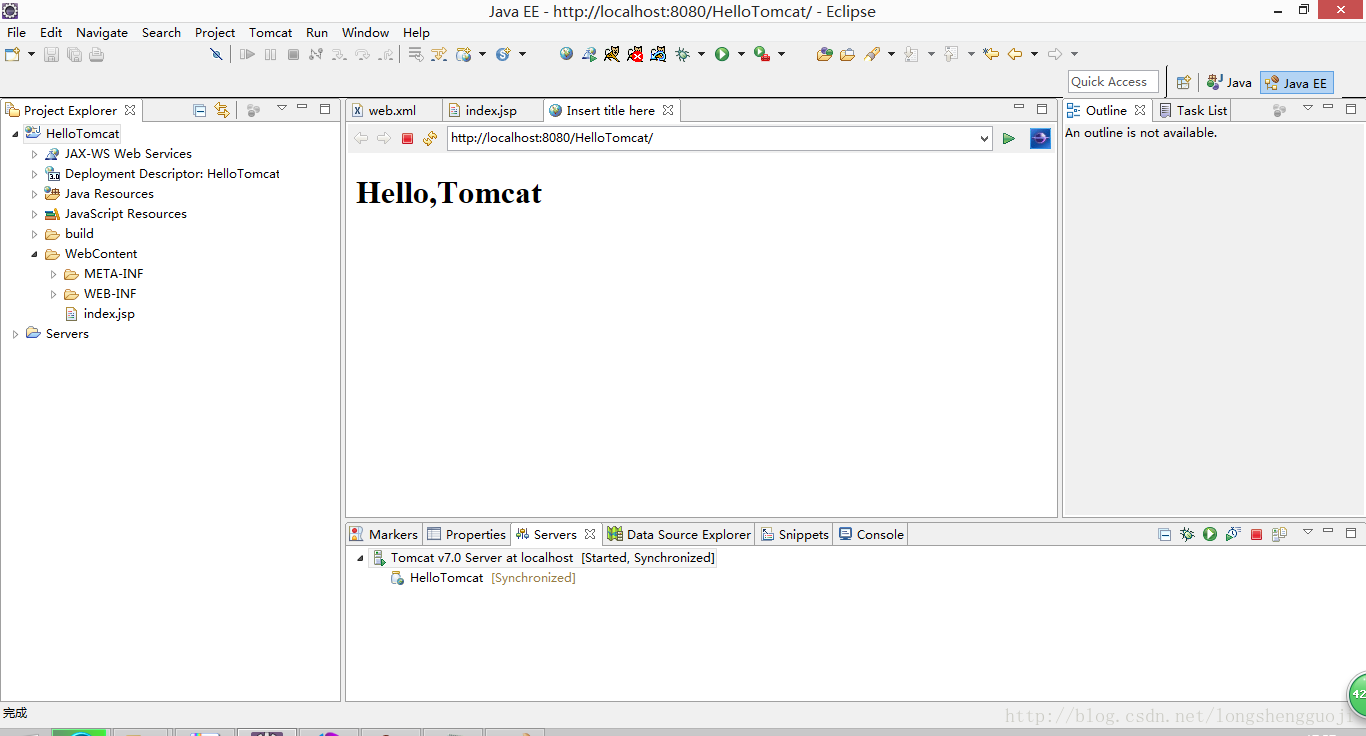Stop the server with red square in Servers view
Screen dimensions: 1366x736
tap(1257, 534)
